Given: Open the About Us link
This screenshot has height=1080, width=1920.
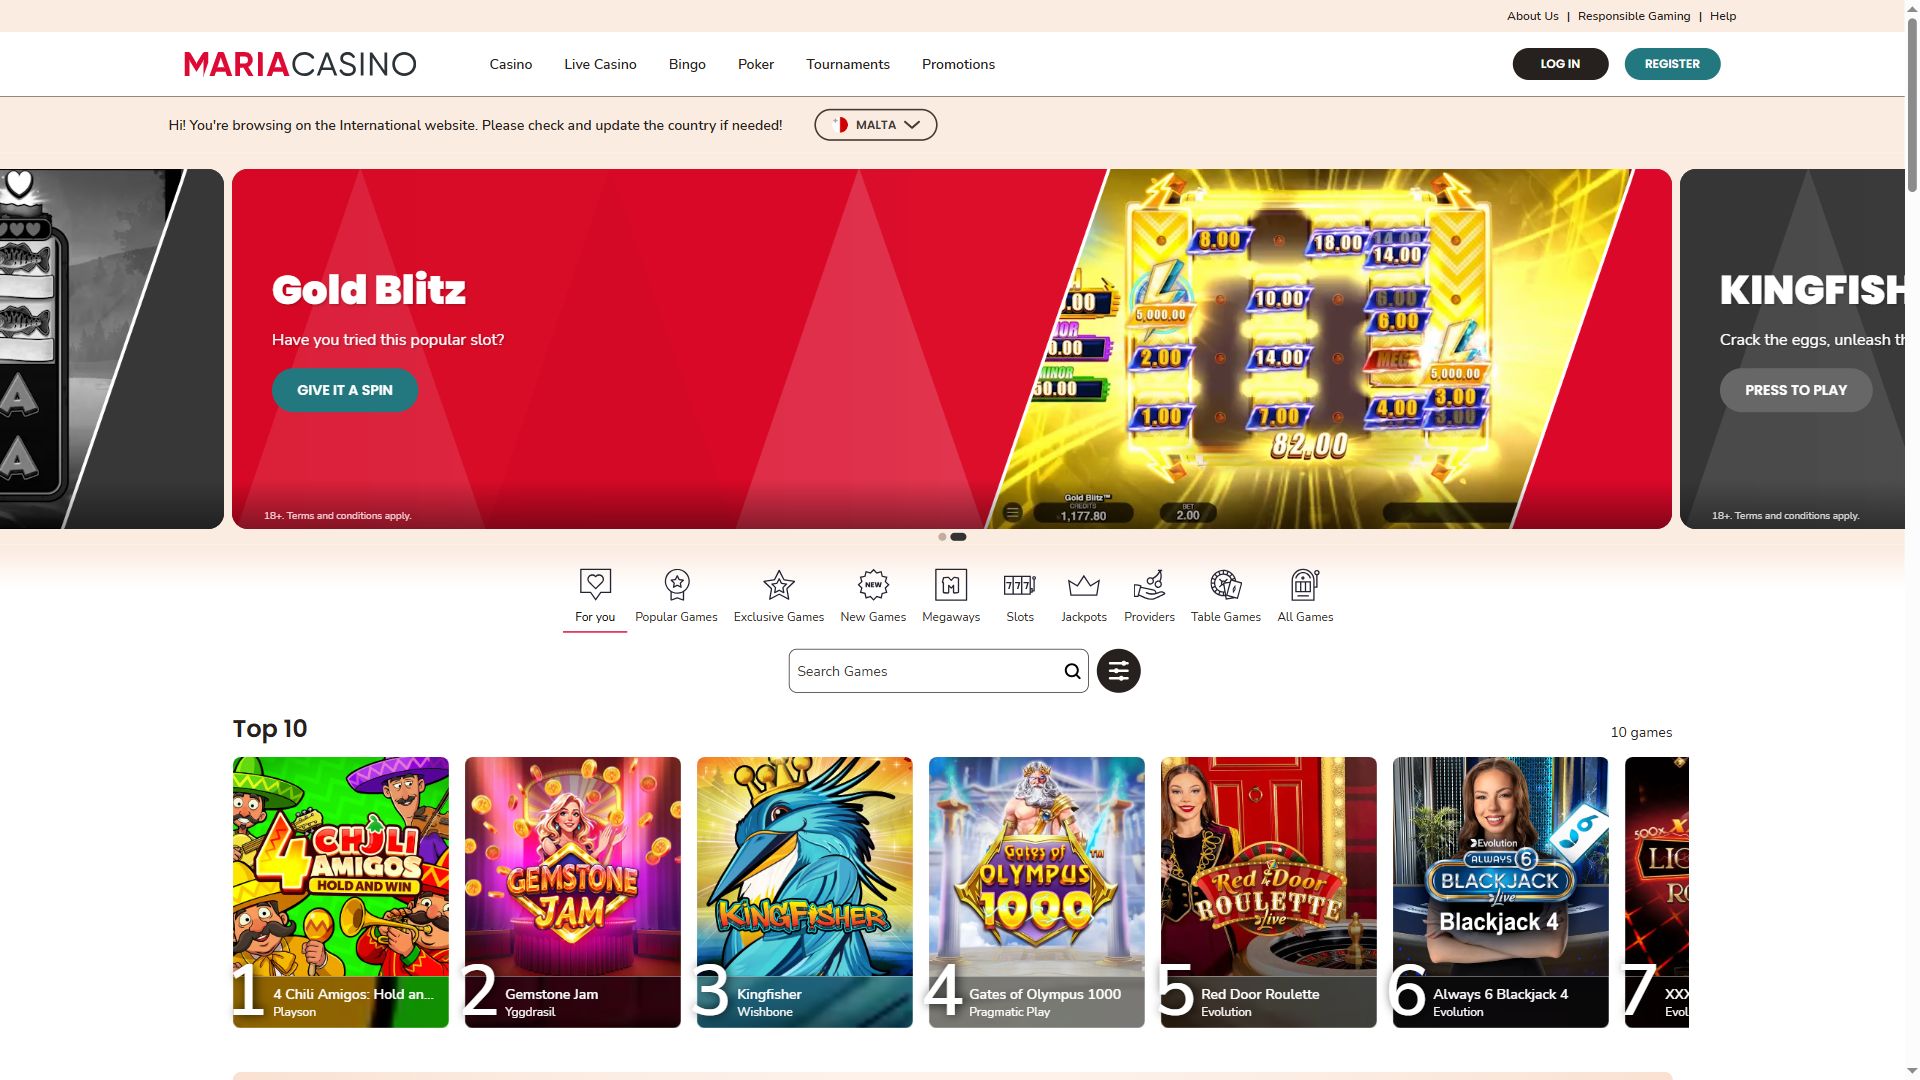Looking at the screenshot, I should [x=1533, y=16].
